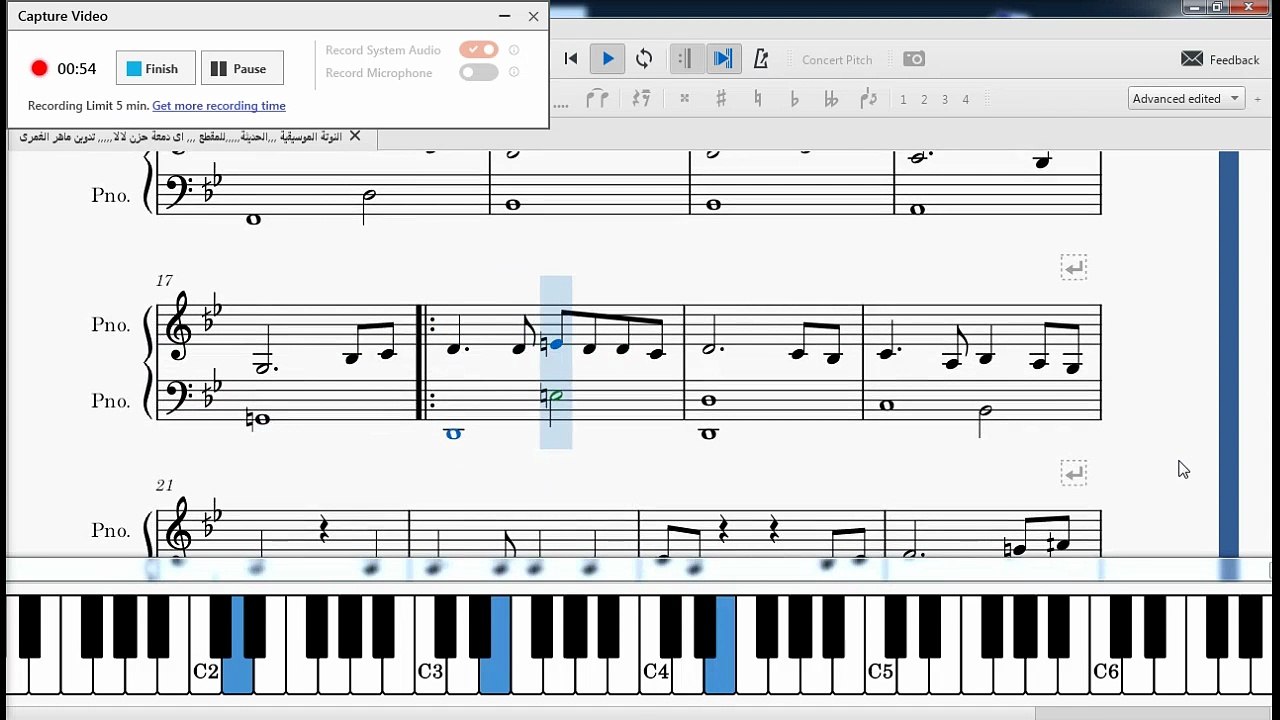Click Finish in Capture Video
The height and width of the screenshot is (720, 1280).
(155, 69)
